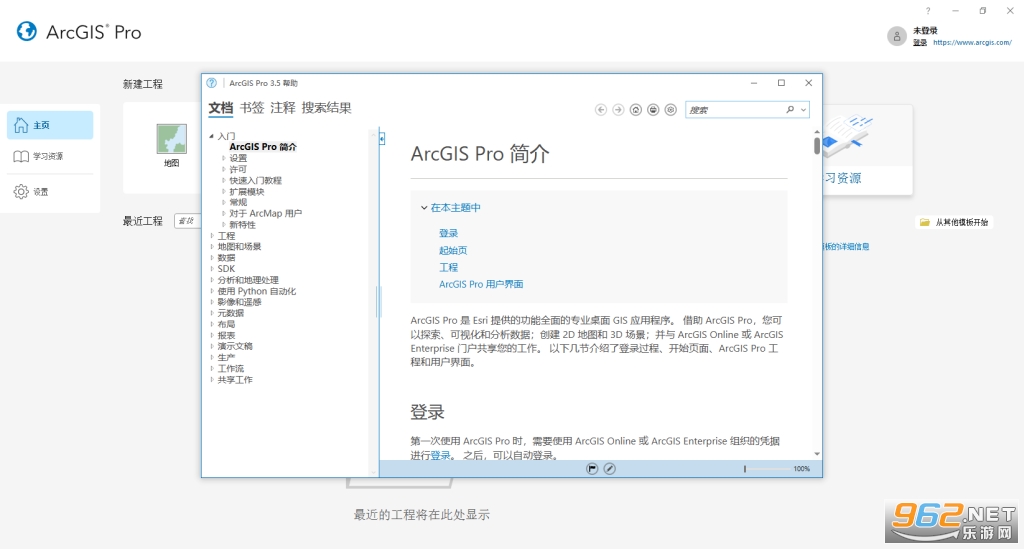1024x549 pixels.
Task: Select 工作流 tree item
Action: pos(231,369)
